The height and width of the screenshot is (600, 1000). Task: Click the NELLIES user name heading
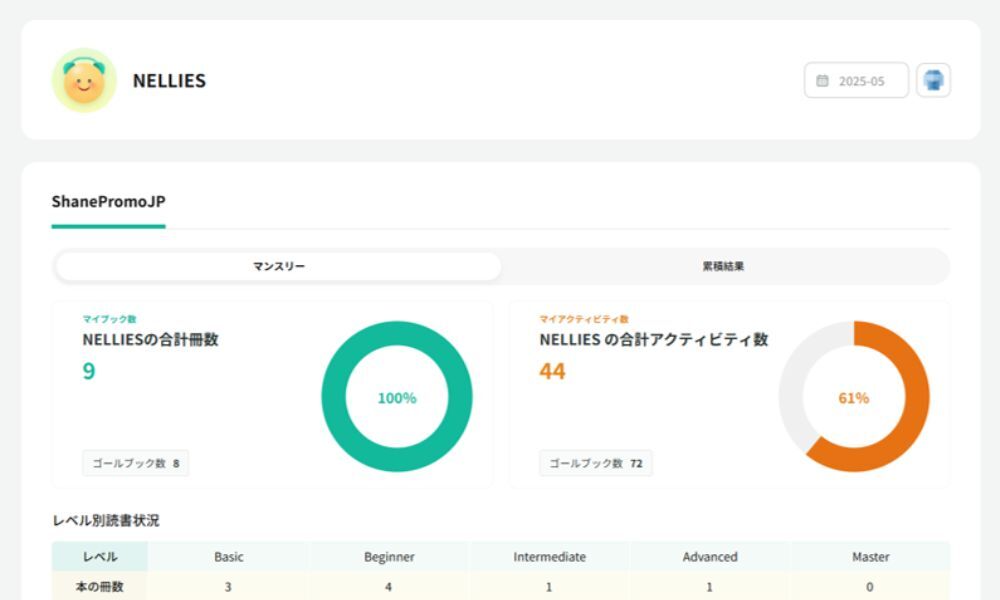point(169,81)
